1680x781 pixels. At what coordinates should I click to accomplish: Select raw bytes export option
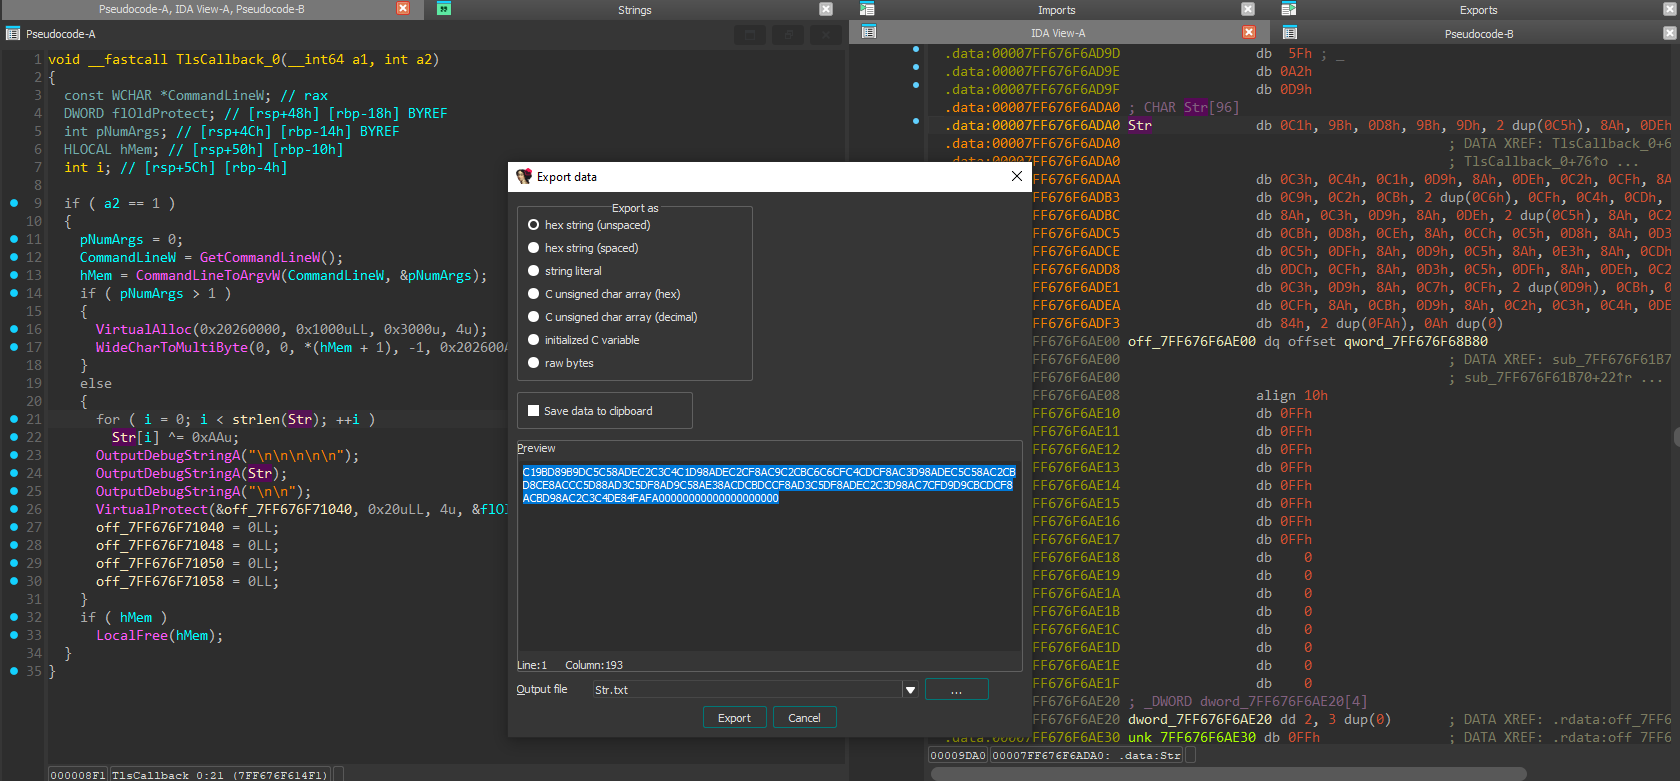point(561,363)
